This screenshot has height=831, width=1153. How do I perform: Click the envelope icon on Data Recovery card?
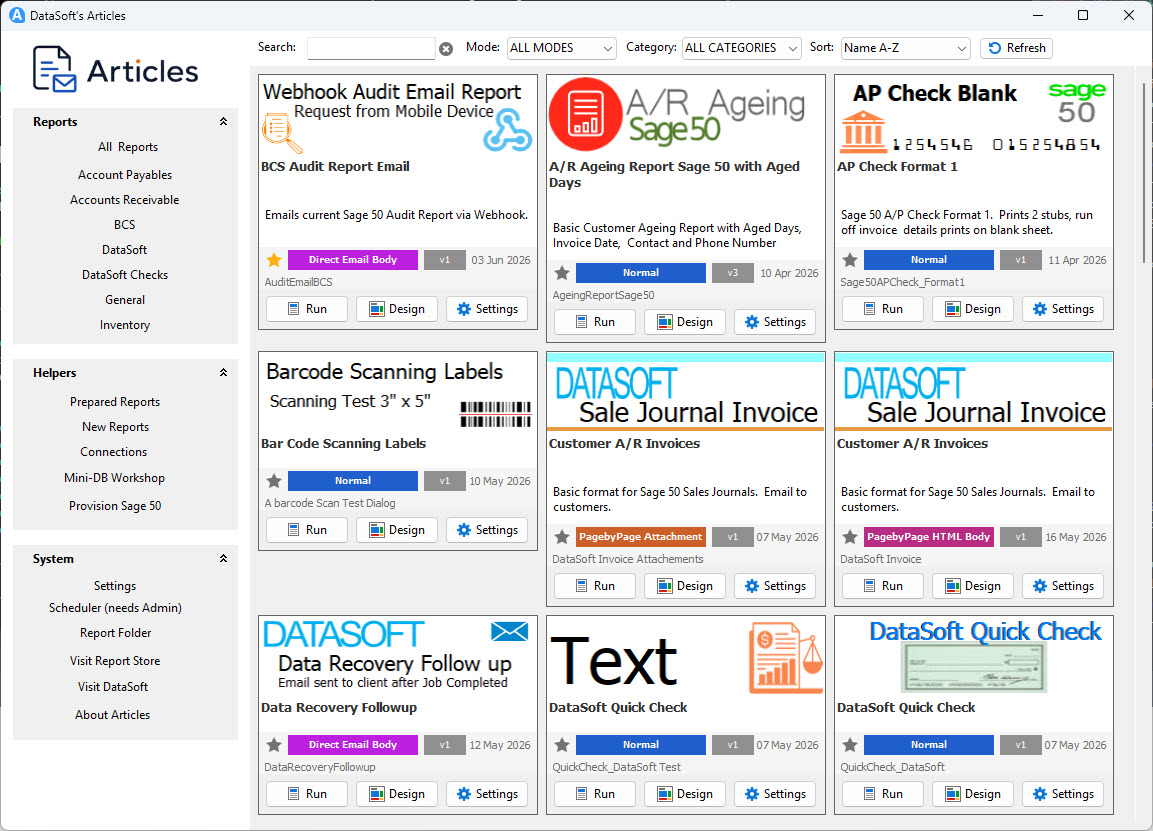pos(510,632)
